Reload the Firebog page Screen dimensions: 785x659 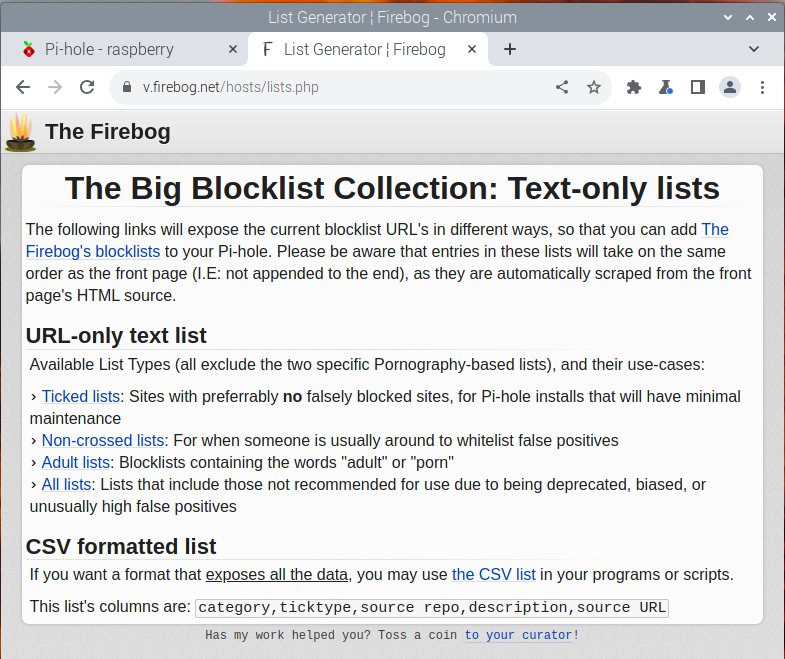87,87
